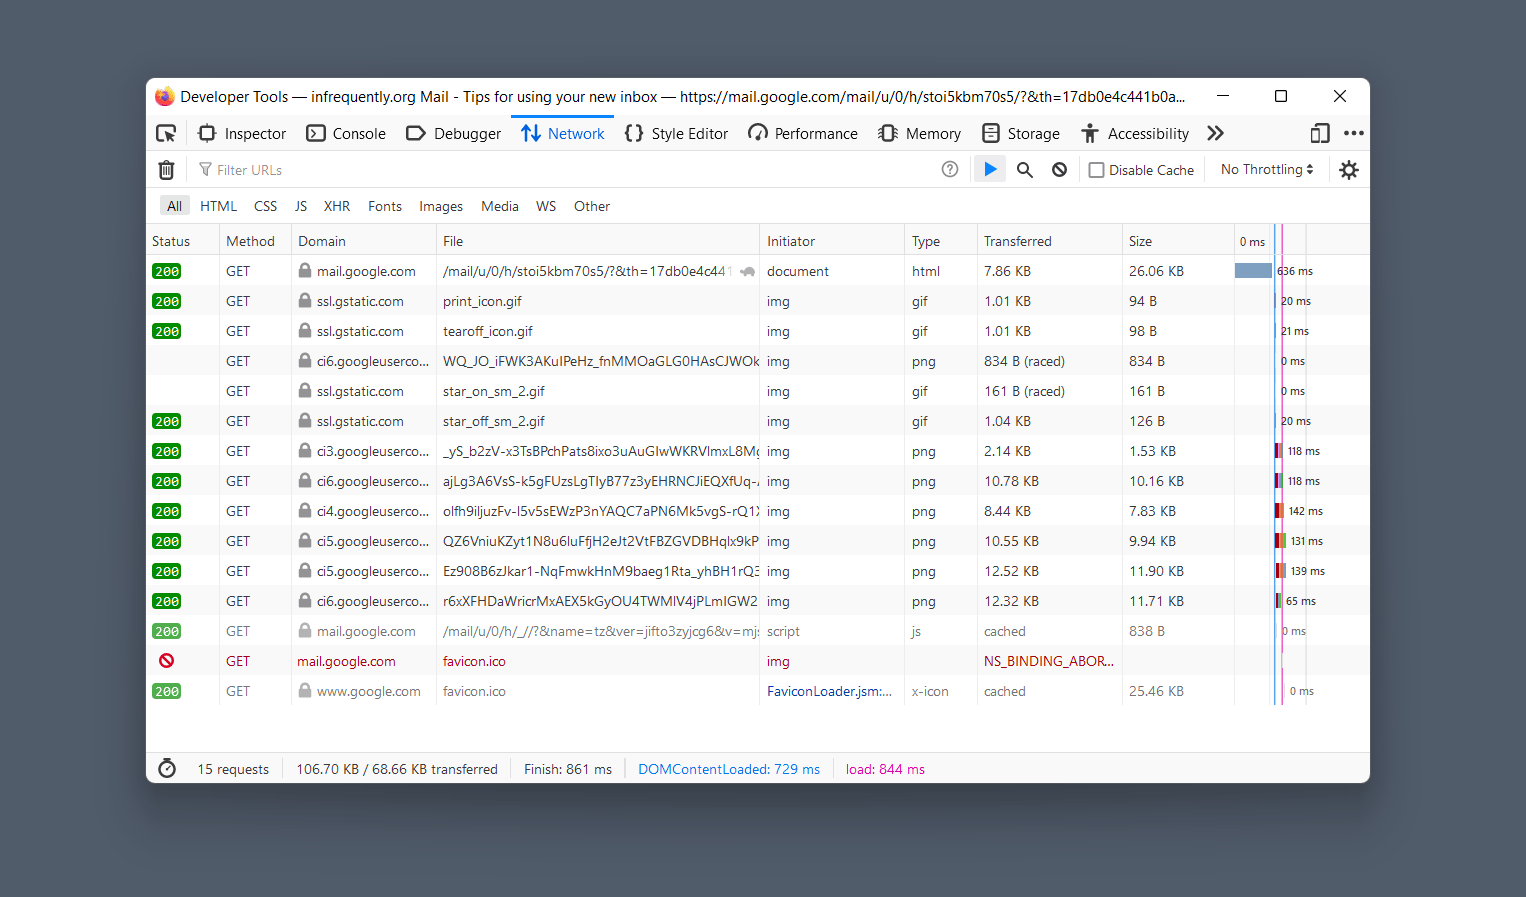The image size is (1526, 897).
Task: Click the 142 ms waterfall timing bar
Action: click(1280, 511)
